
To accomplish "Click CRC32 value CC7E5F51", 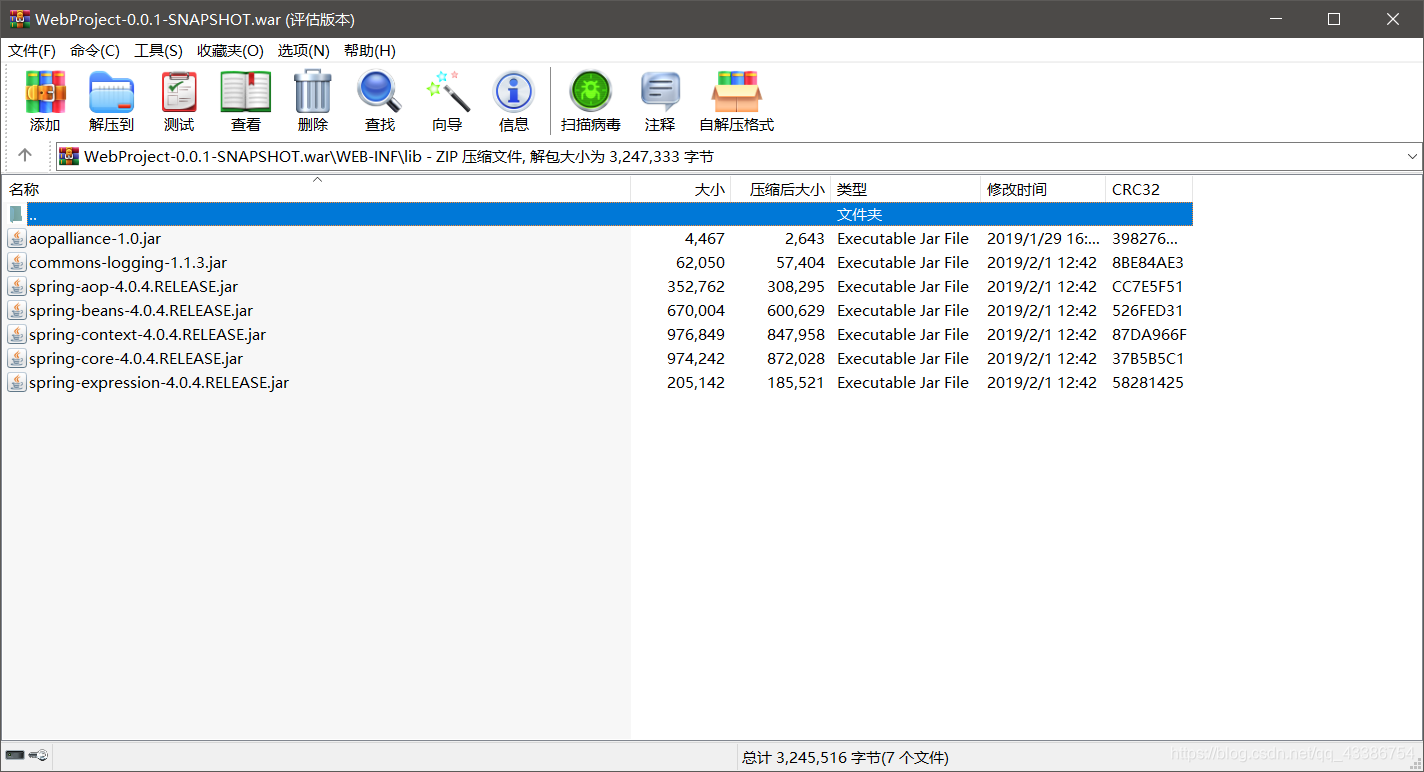I will click(x=1148, y=287).
